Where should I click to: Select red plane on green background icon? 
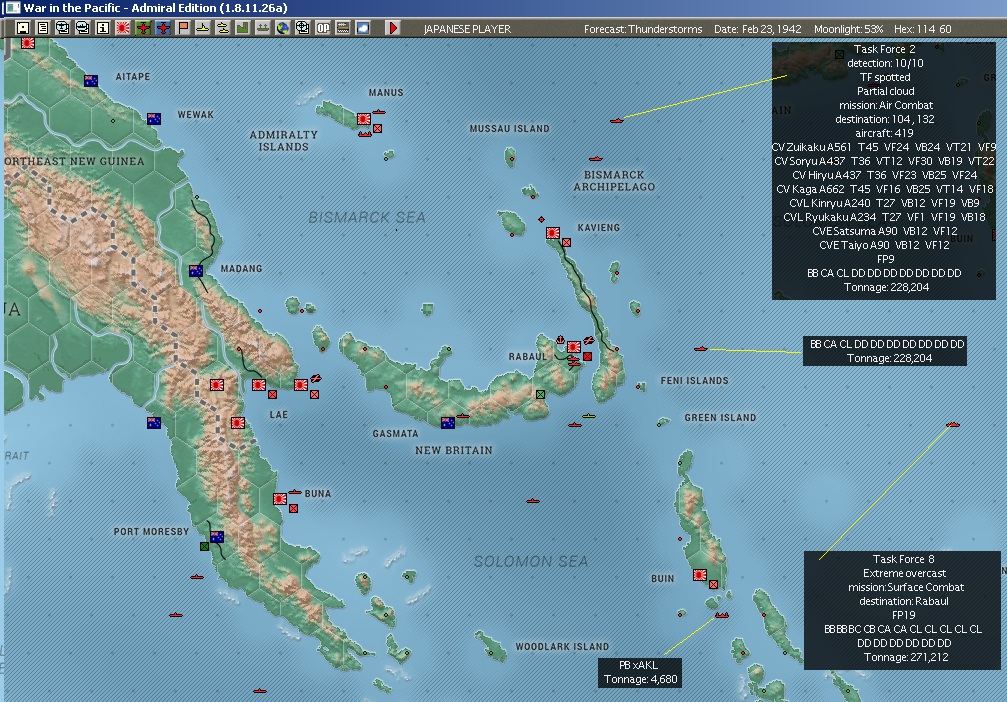(x=143, y=28)
